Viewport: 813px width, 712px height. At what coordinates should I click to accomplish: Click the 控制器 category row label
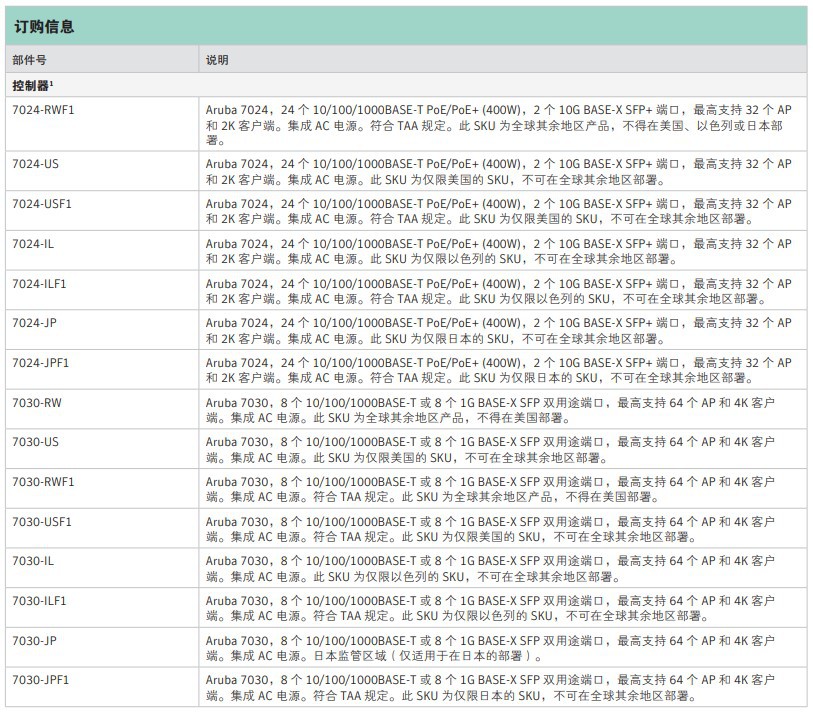click(33, 85)
